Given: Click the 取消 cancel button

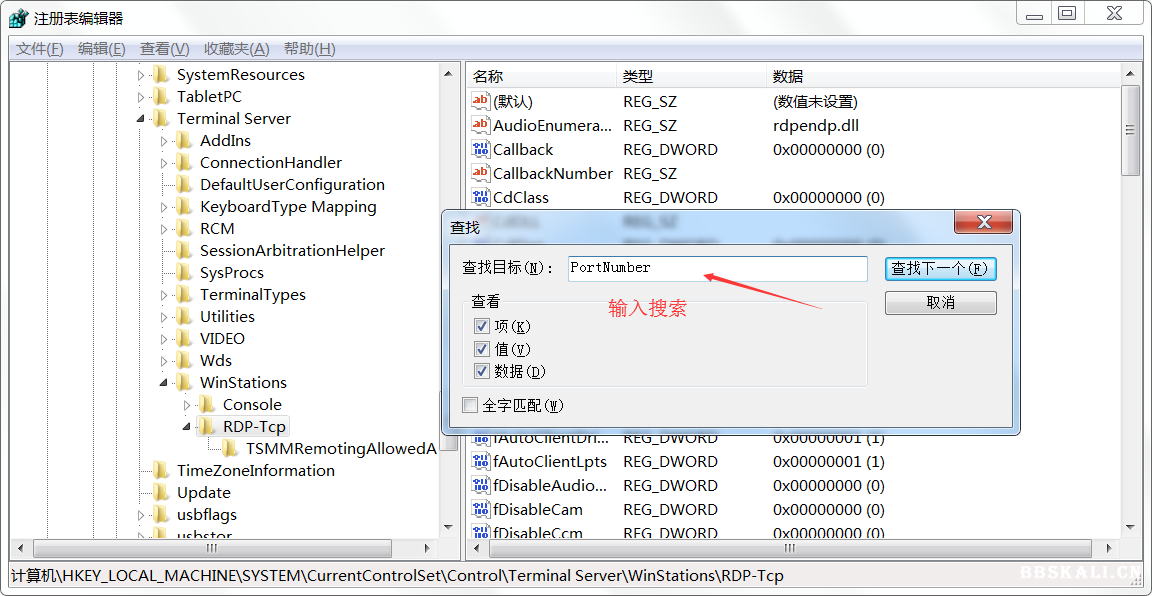Looking at the screenshot, I should coord(940,303).
